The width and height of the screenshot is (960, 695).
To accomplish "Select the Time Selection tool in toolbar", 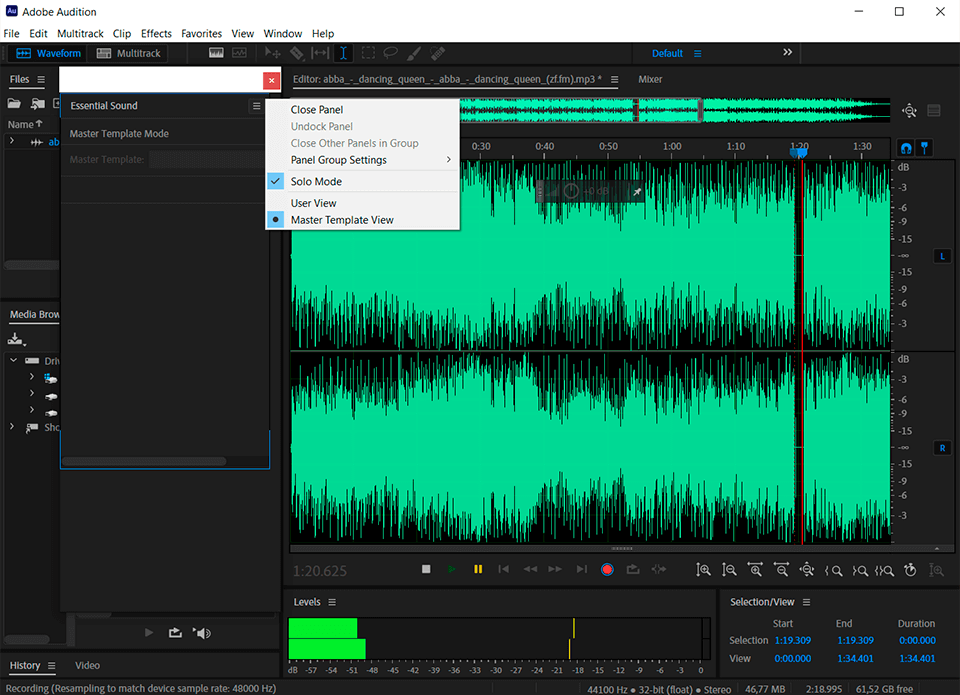I will (x=343, y=53).
